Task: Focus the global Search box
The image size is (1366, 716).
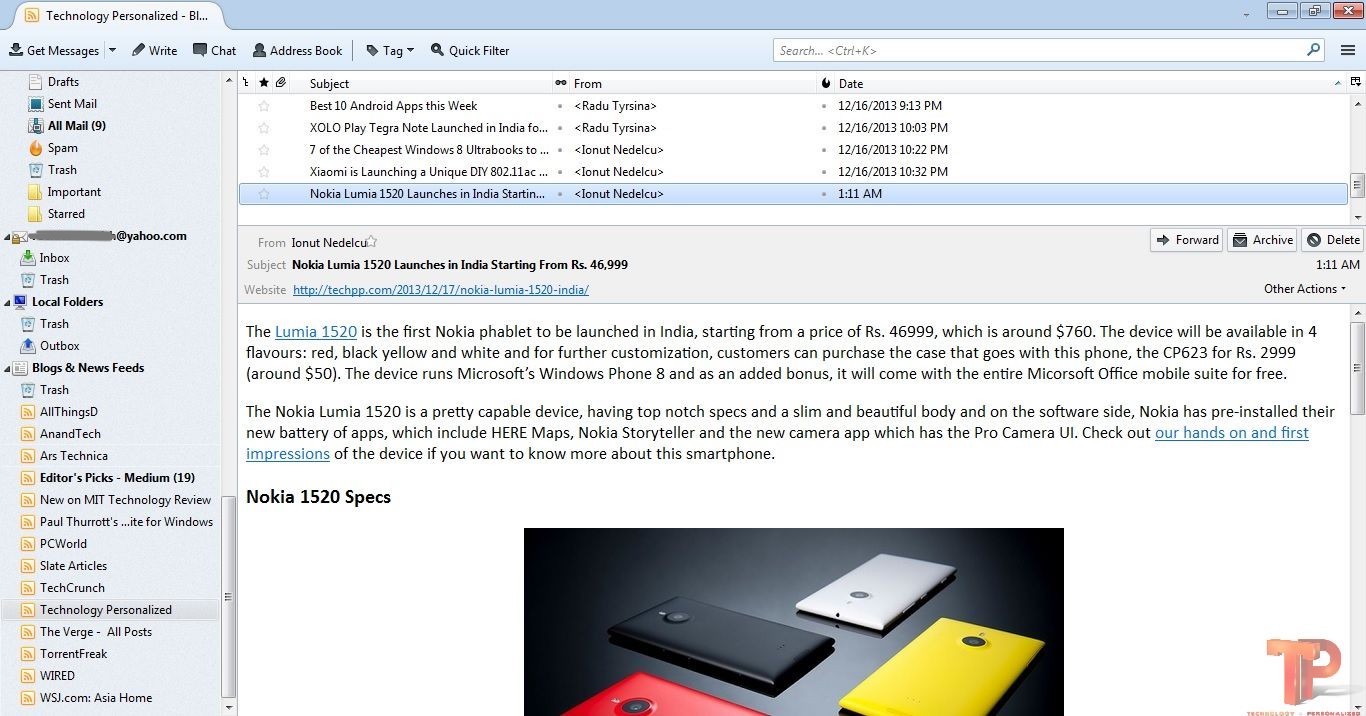Action: [x=1049, y=50]
